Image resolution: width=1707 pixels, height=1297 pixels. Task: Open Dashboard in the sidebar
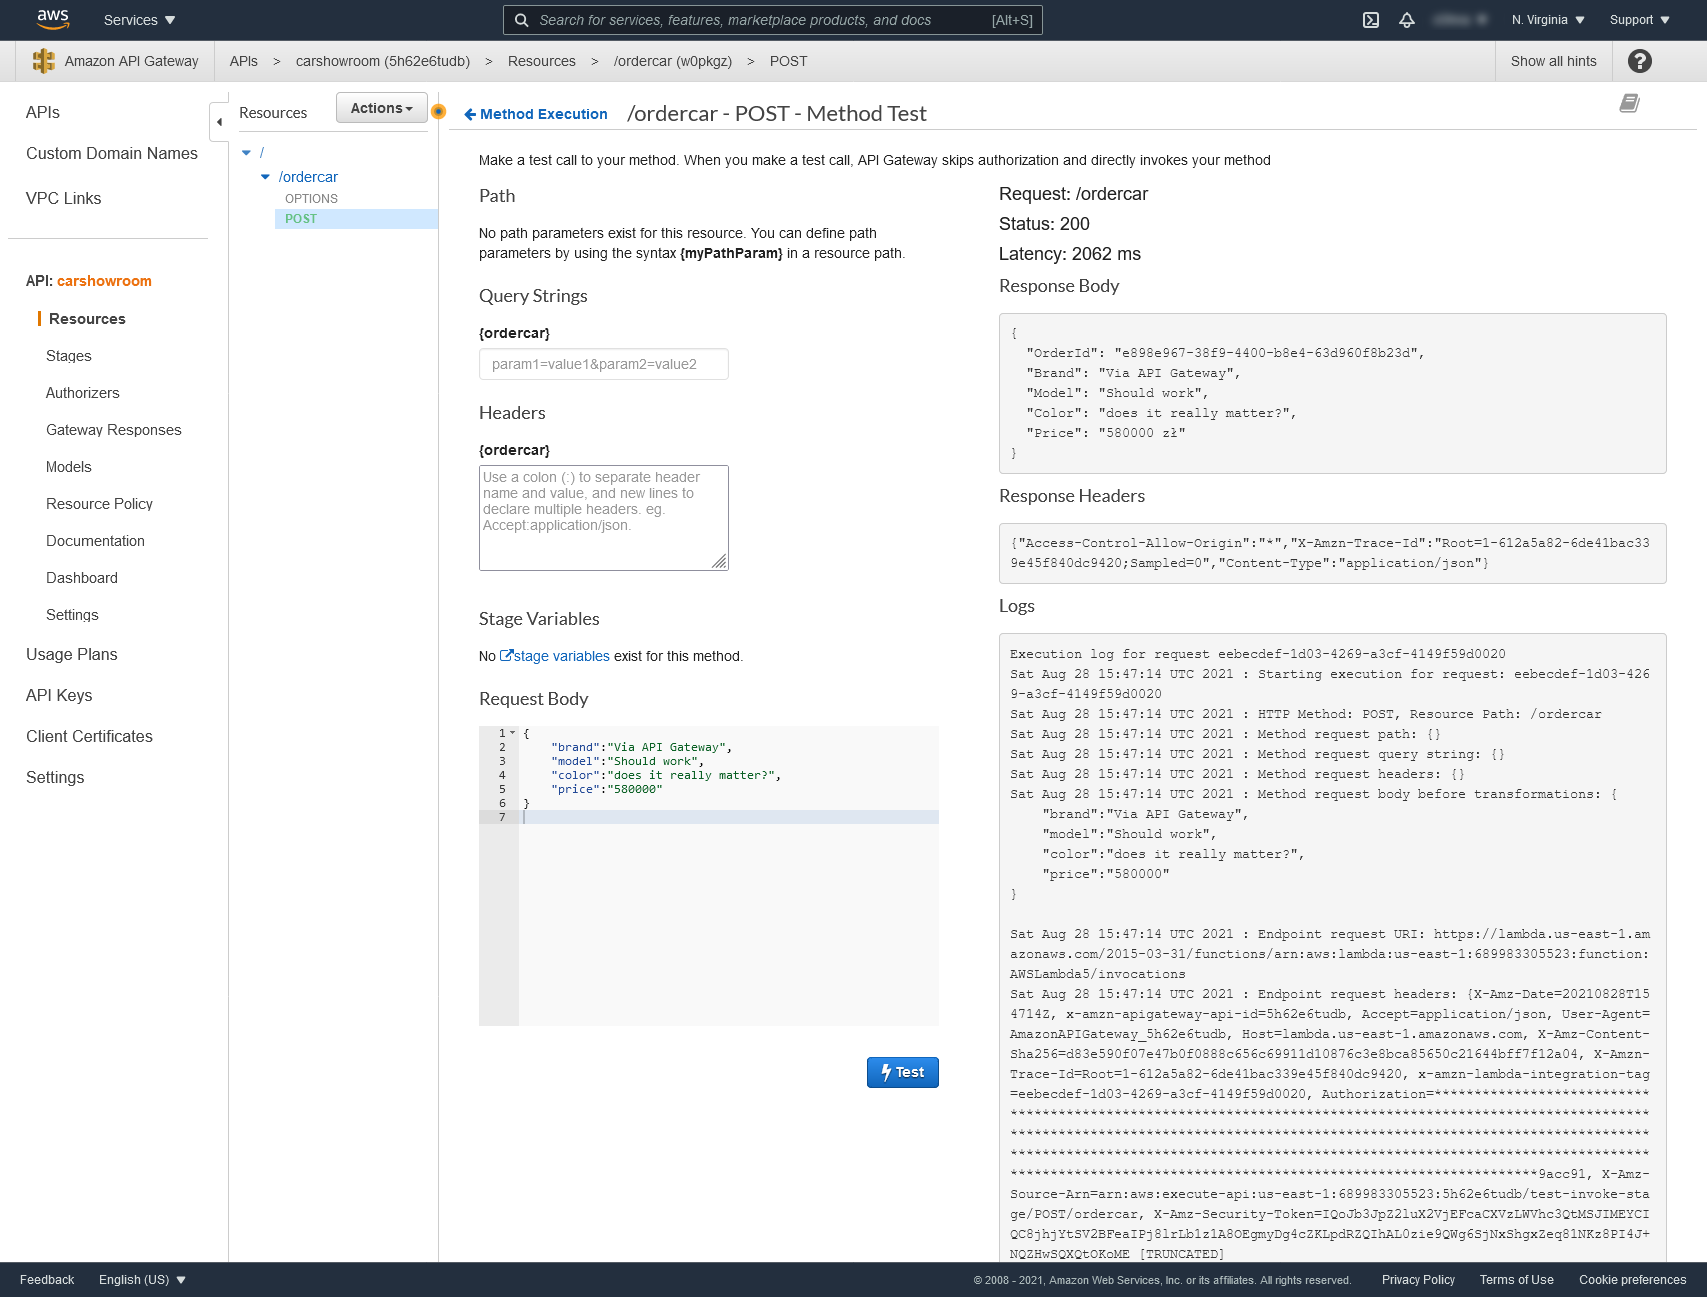pyautogui.click(x=82, y=578)
